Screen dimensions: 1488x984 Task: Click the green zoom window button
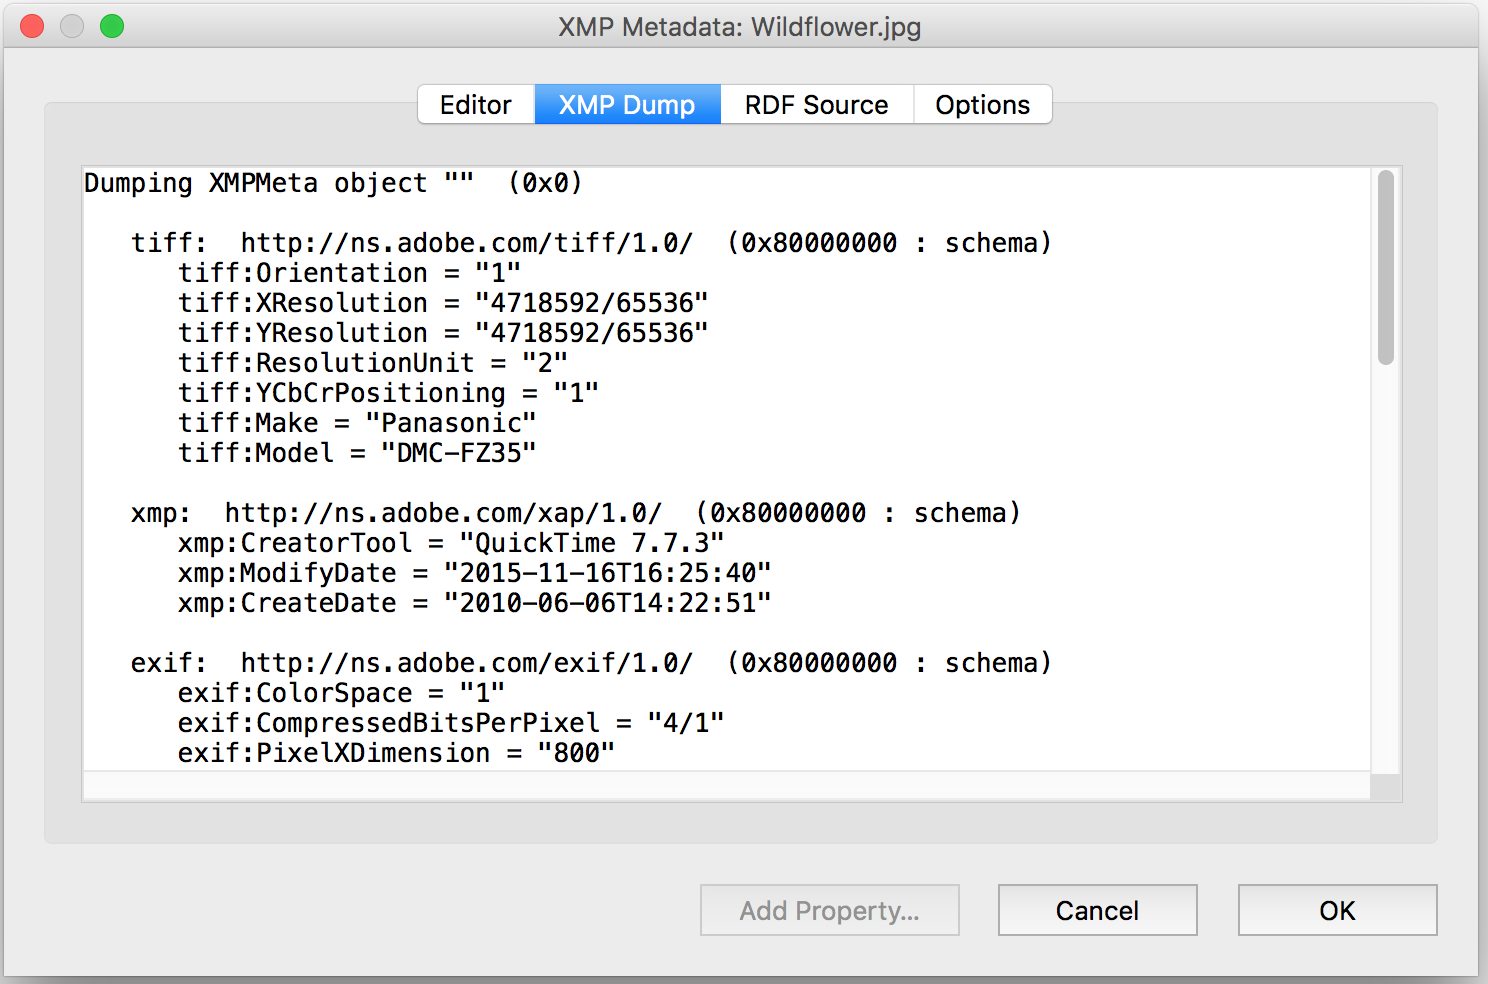point(112,26)
